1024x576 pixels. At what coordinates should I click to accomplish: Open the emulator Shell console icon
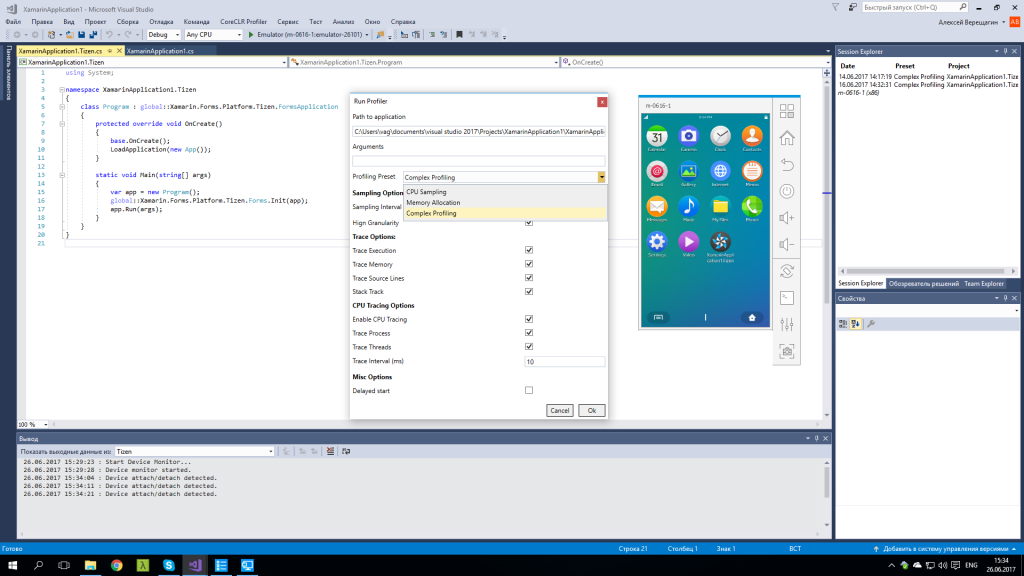[786, 298]
